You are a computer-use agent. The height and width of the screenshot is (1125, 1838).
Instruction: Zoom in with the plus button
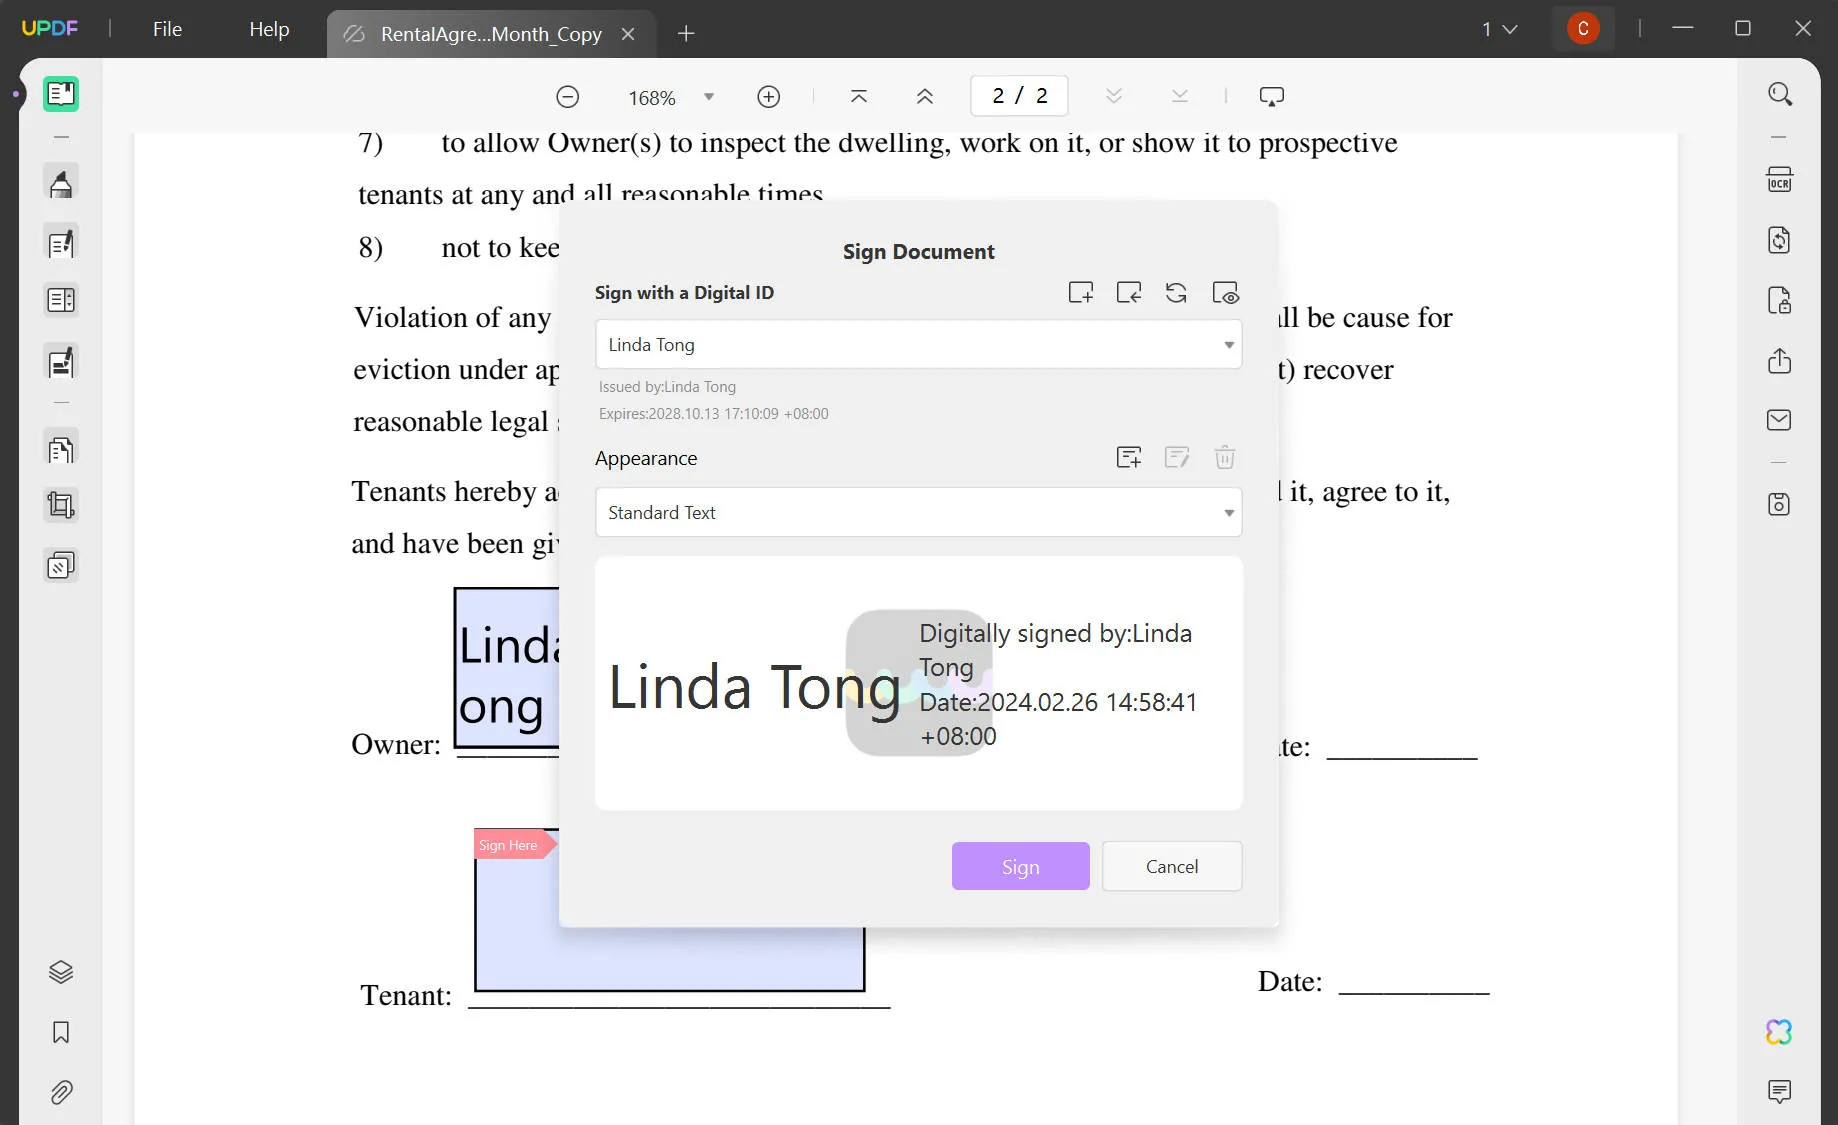point(768,97)
